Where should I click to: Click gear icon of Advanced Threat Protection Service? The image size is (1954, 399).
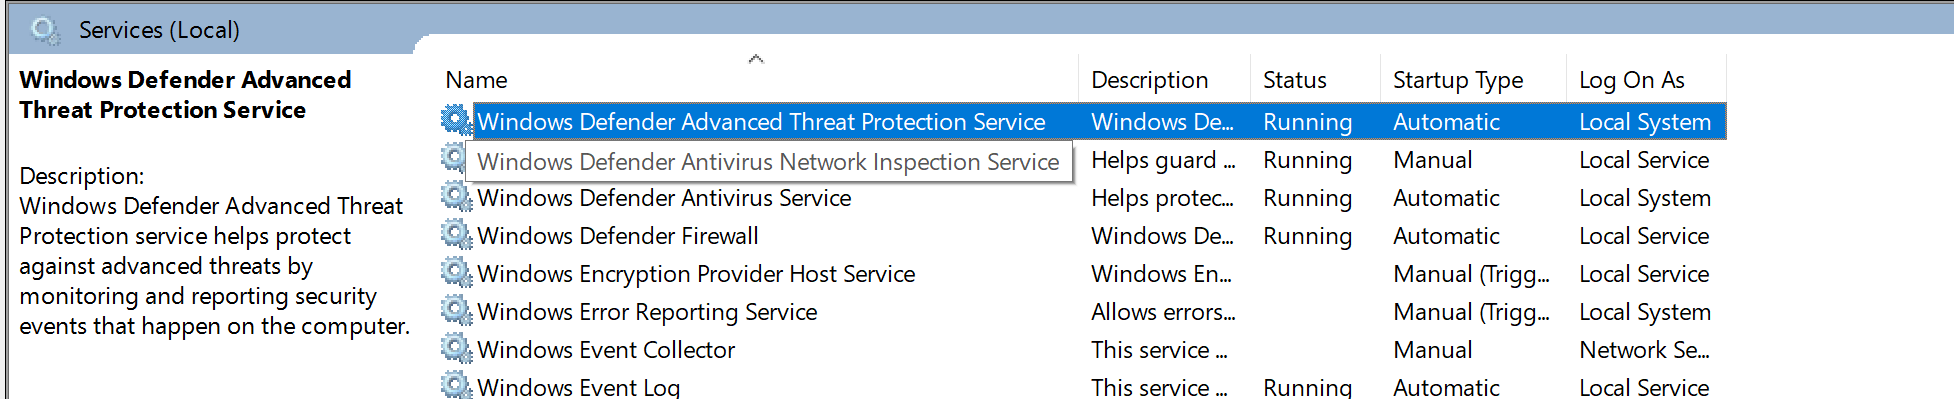click(456, 121)
